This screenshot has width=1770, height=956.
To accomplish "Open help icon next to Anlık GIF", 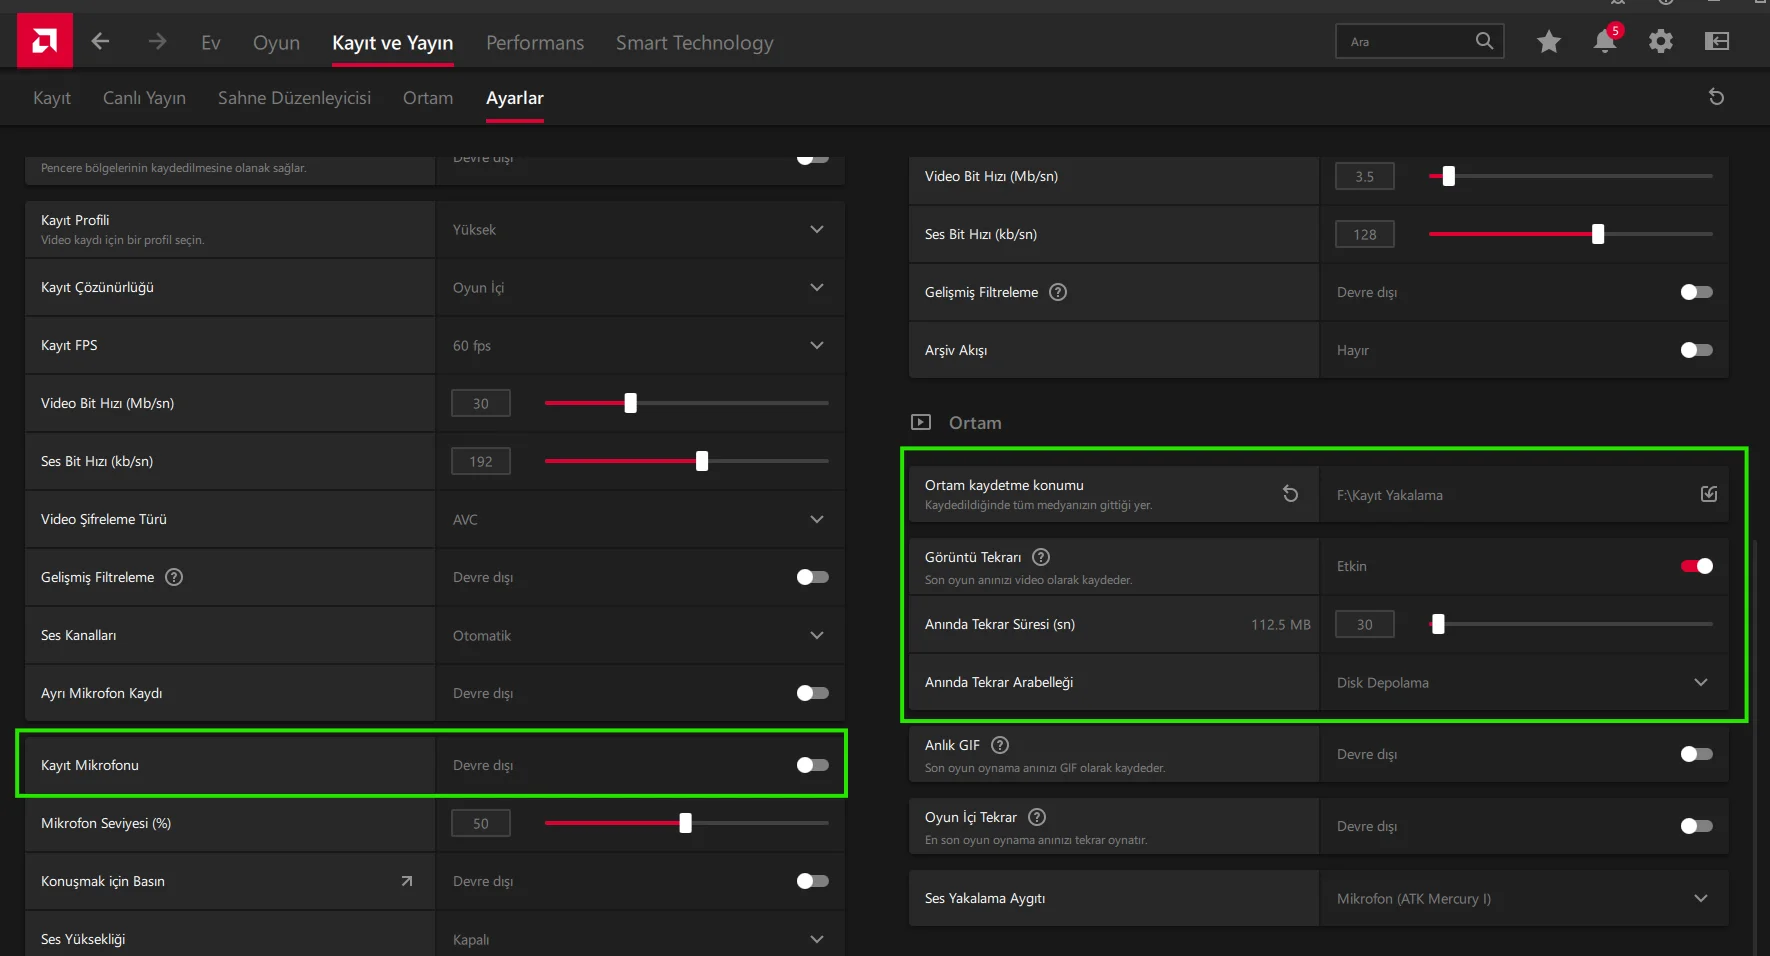I will 1000,745.
